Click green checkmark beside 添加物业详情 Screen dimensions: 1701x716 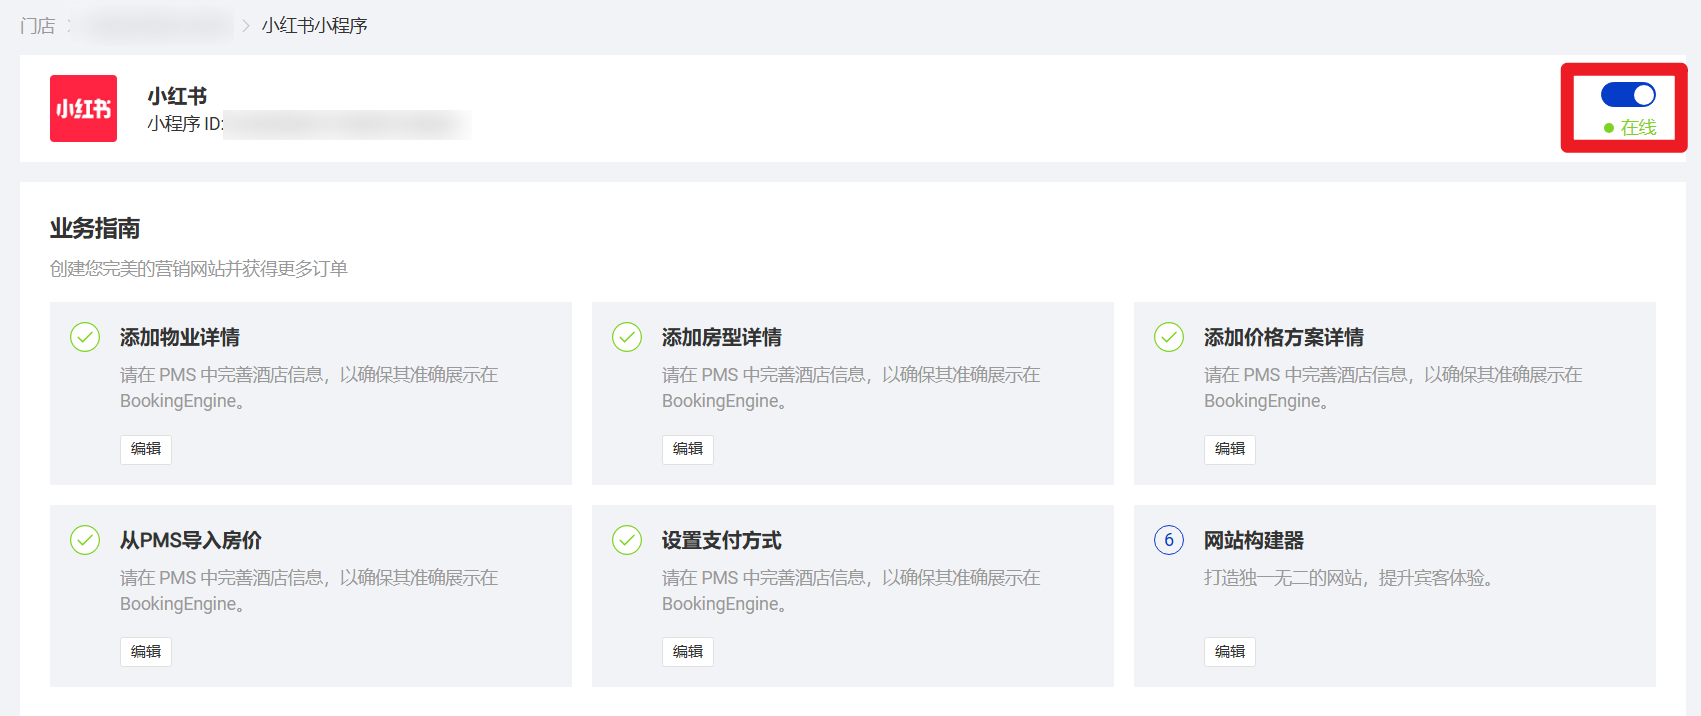tap(85, 337)
